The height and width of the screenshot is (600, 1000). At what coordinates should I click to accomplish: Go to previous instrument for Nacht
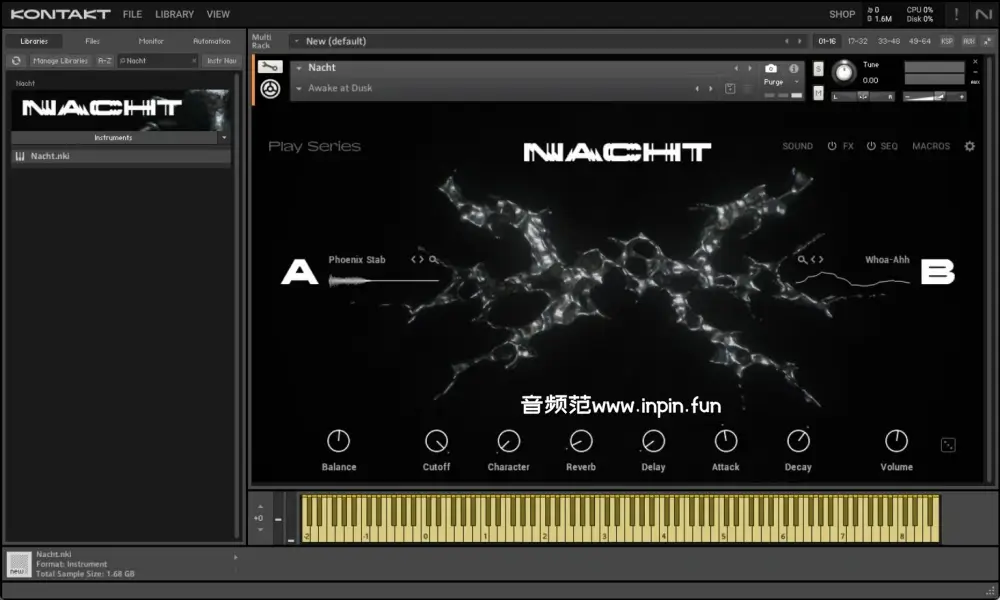[736, 68]
